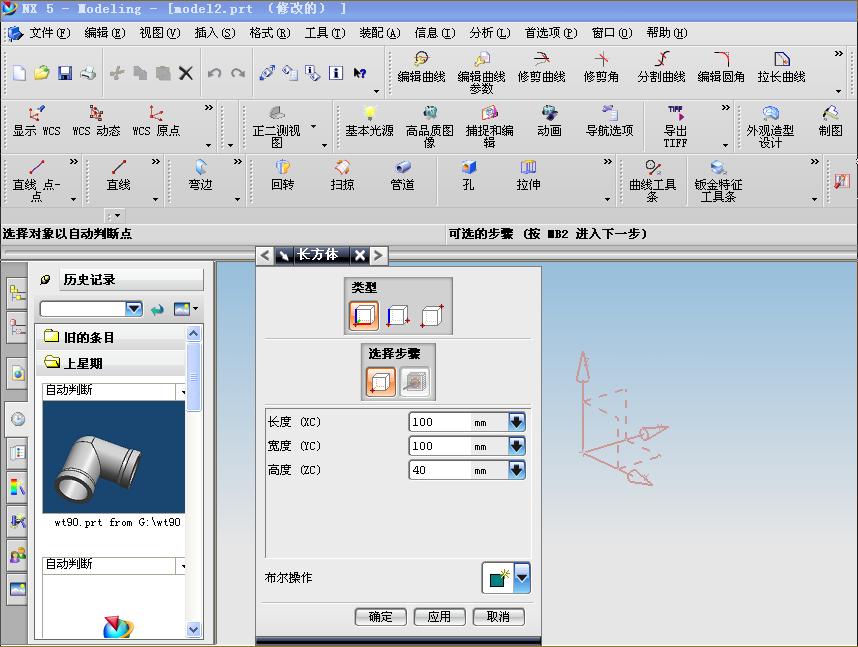Select the 拉长曲线 tool

click(781, 67)
